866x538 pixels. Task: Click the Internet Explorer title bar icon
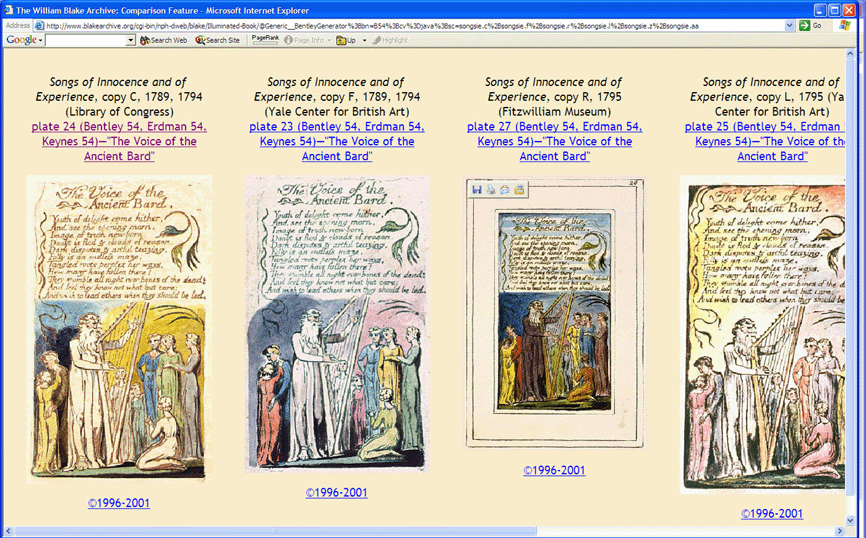9,10
